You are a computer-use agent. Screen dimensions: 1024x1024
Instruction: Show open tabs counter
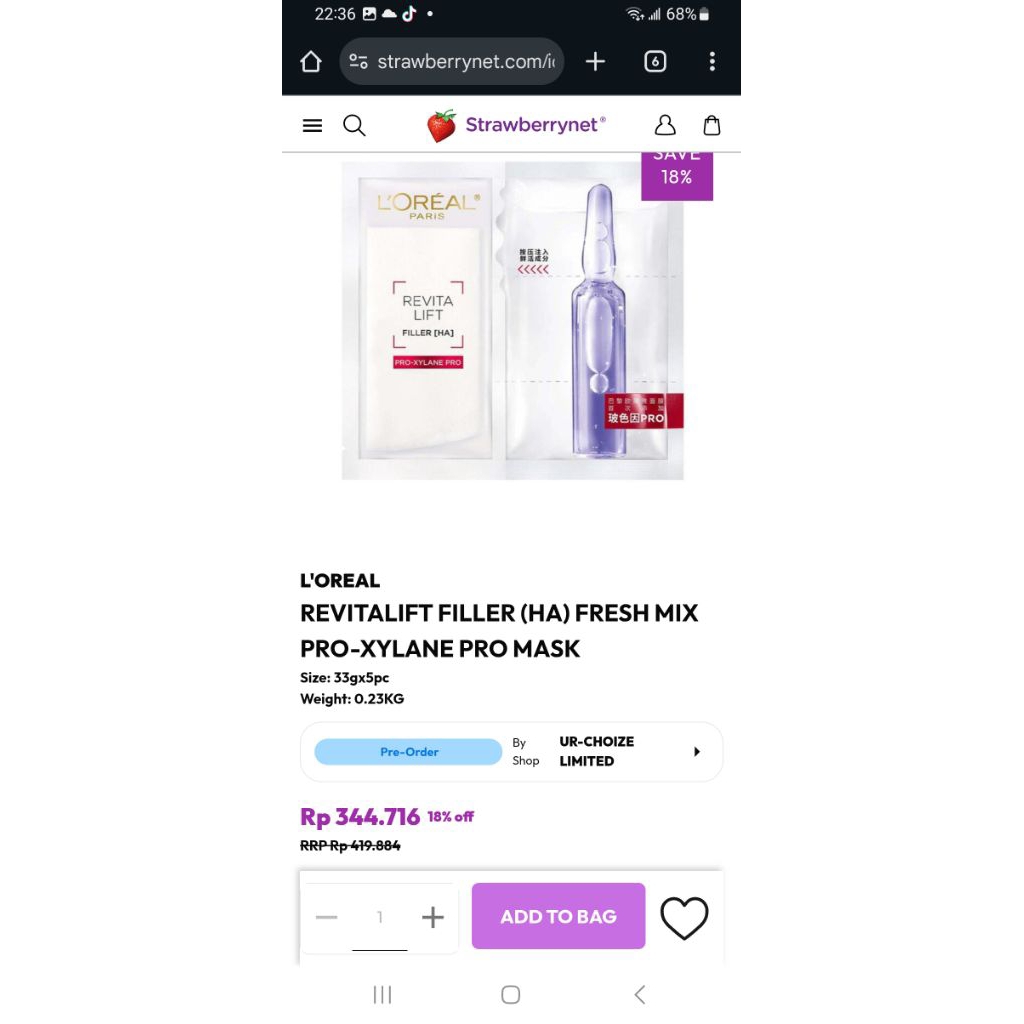[655, 61]
